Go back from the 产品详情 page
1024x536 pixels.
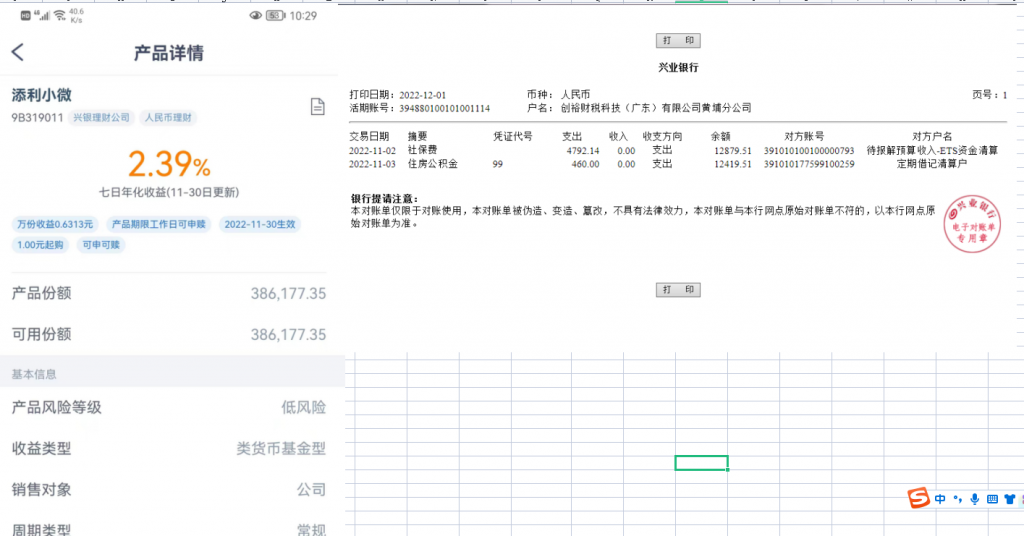click(18, 52)
